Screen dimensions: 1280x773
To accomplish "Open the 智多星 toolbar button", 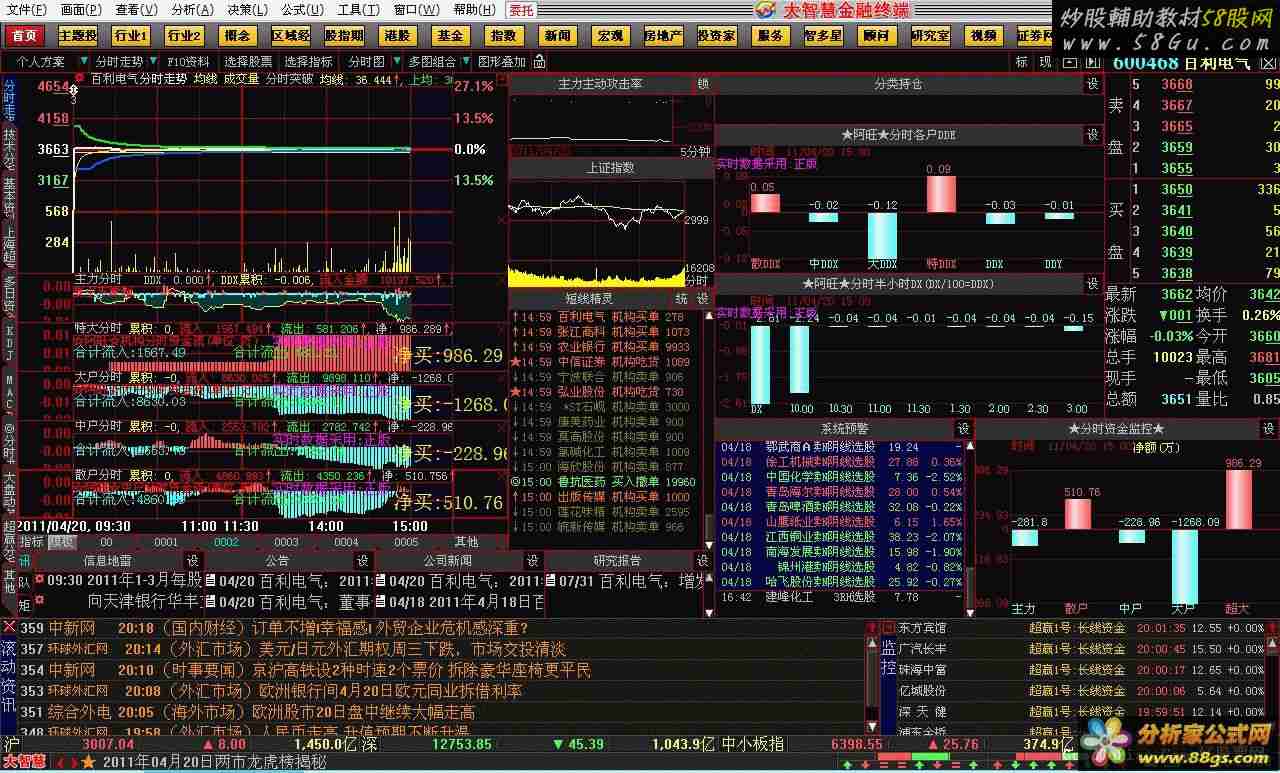I will pyautogui.click(x=823, y=35).
